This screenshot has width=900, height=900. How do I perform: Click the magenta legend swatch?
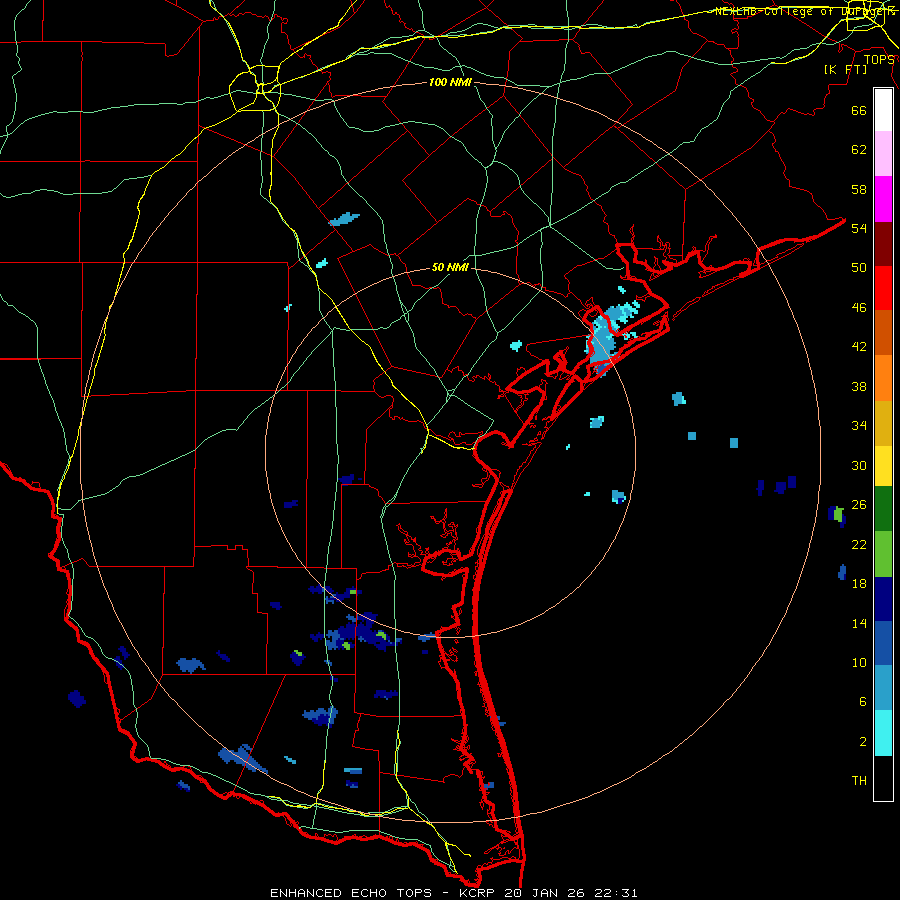[x=883, y=199]
